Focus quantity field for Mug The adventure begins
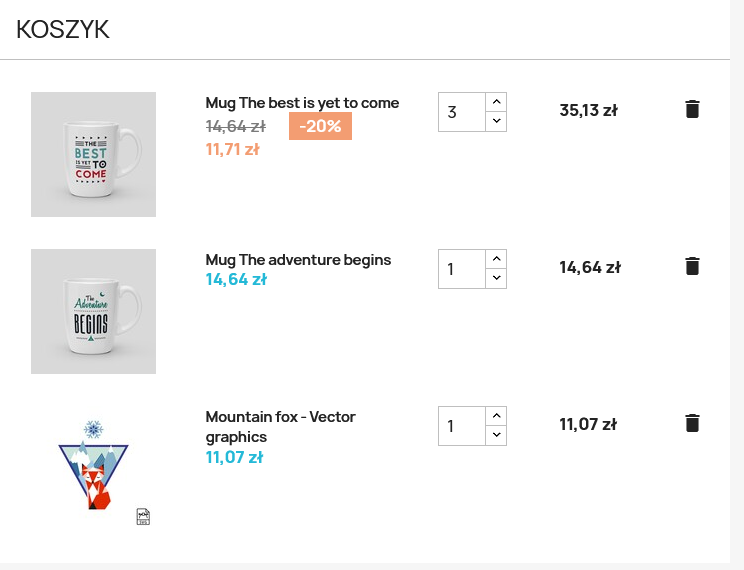744x570 pixels. 462,269
